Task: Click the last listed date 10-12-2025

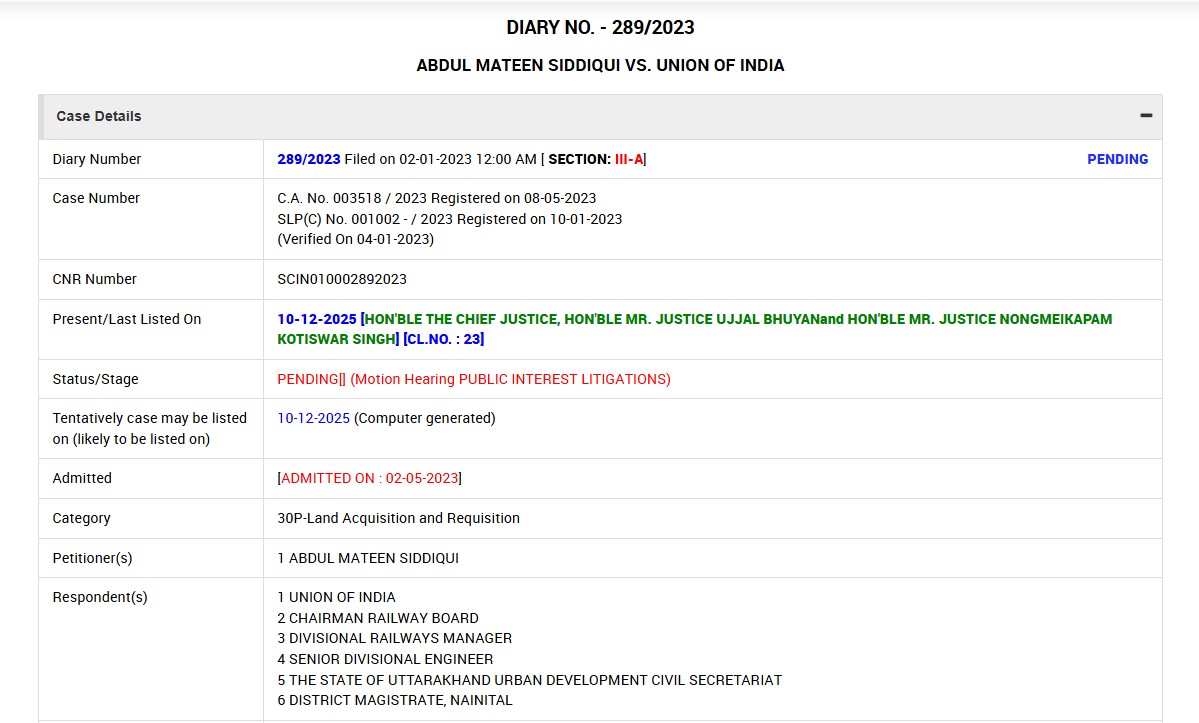Action: [316, 319]
